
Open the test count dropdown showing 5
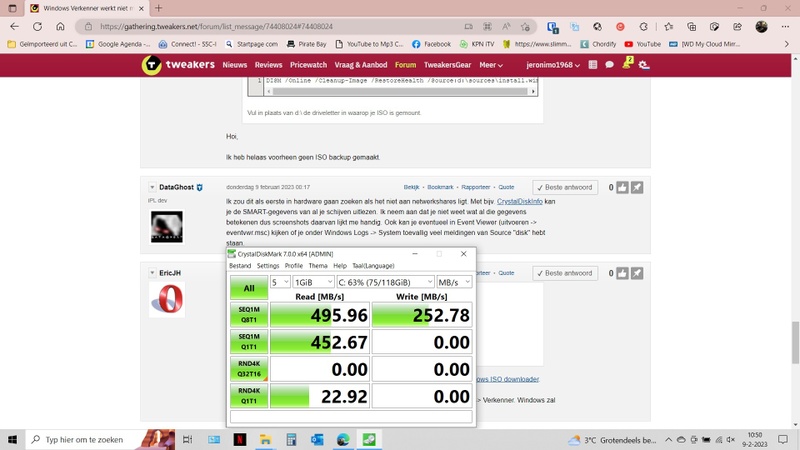coord(280,282)
